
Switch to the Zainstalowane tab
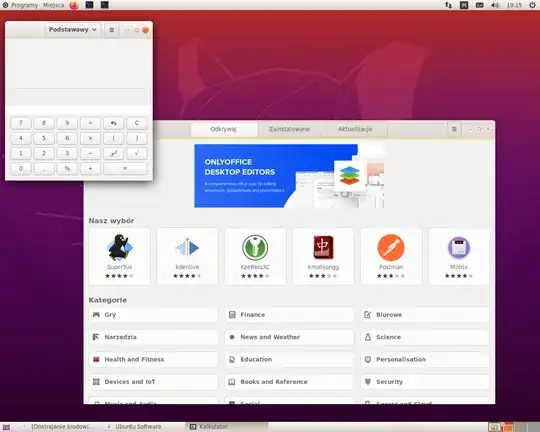(x=289, y=129)
